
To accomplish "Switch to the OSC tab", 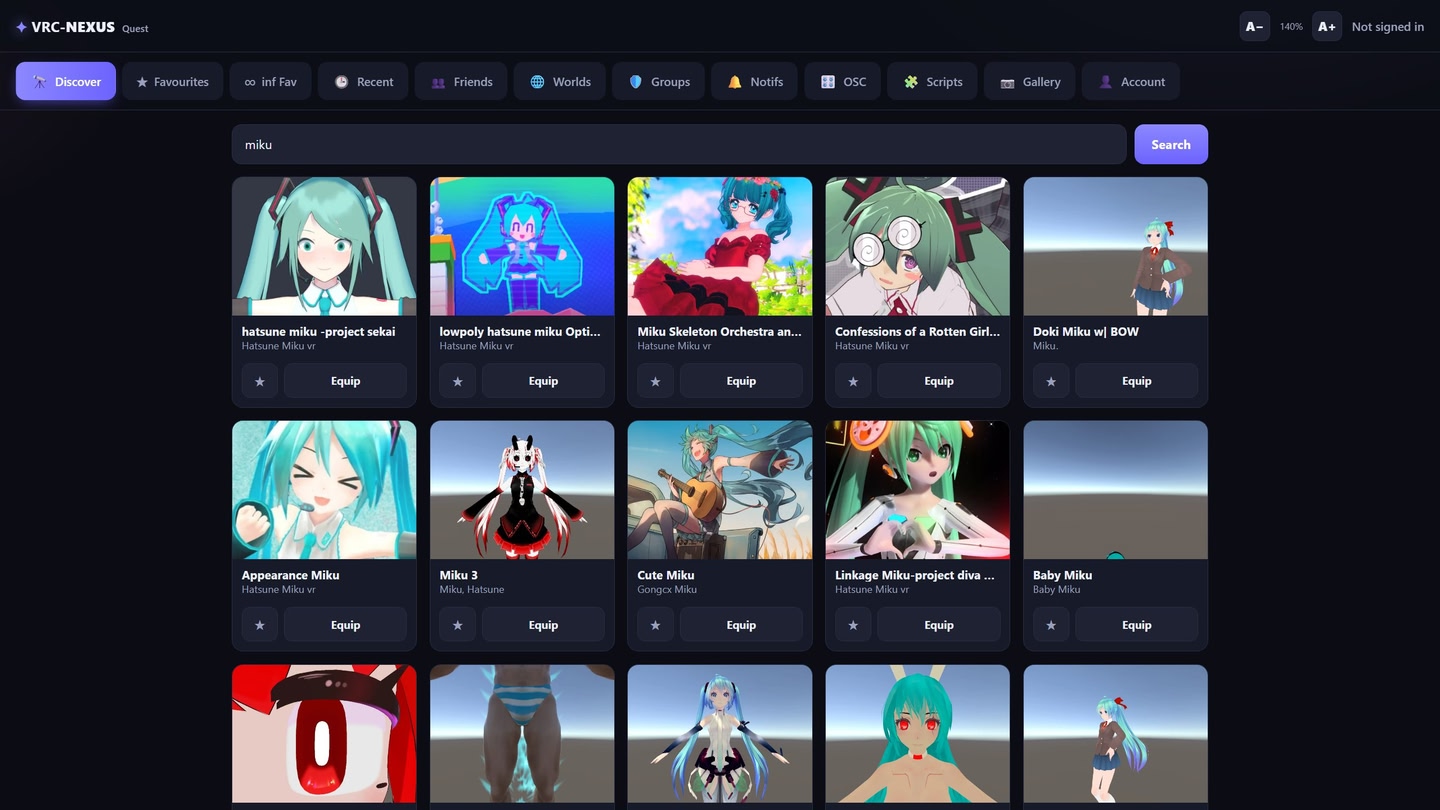I will click(x=842, y=81).
